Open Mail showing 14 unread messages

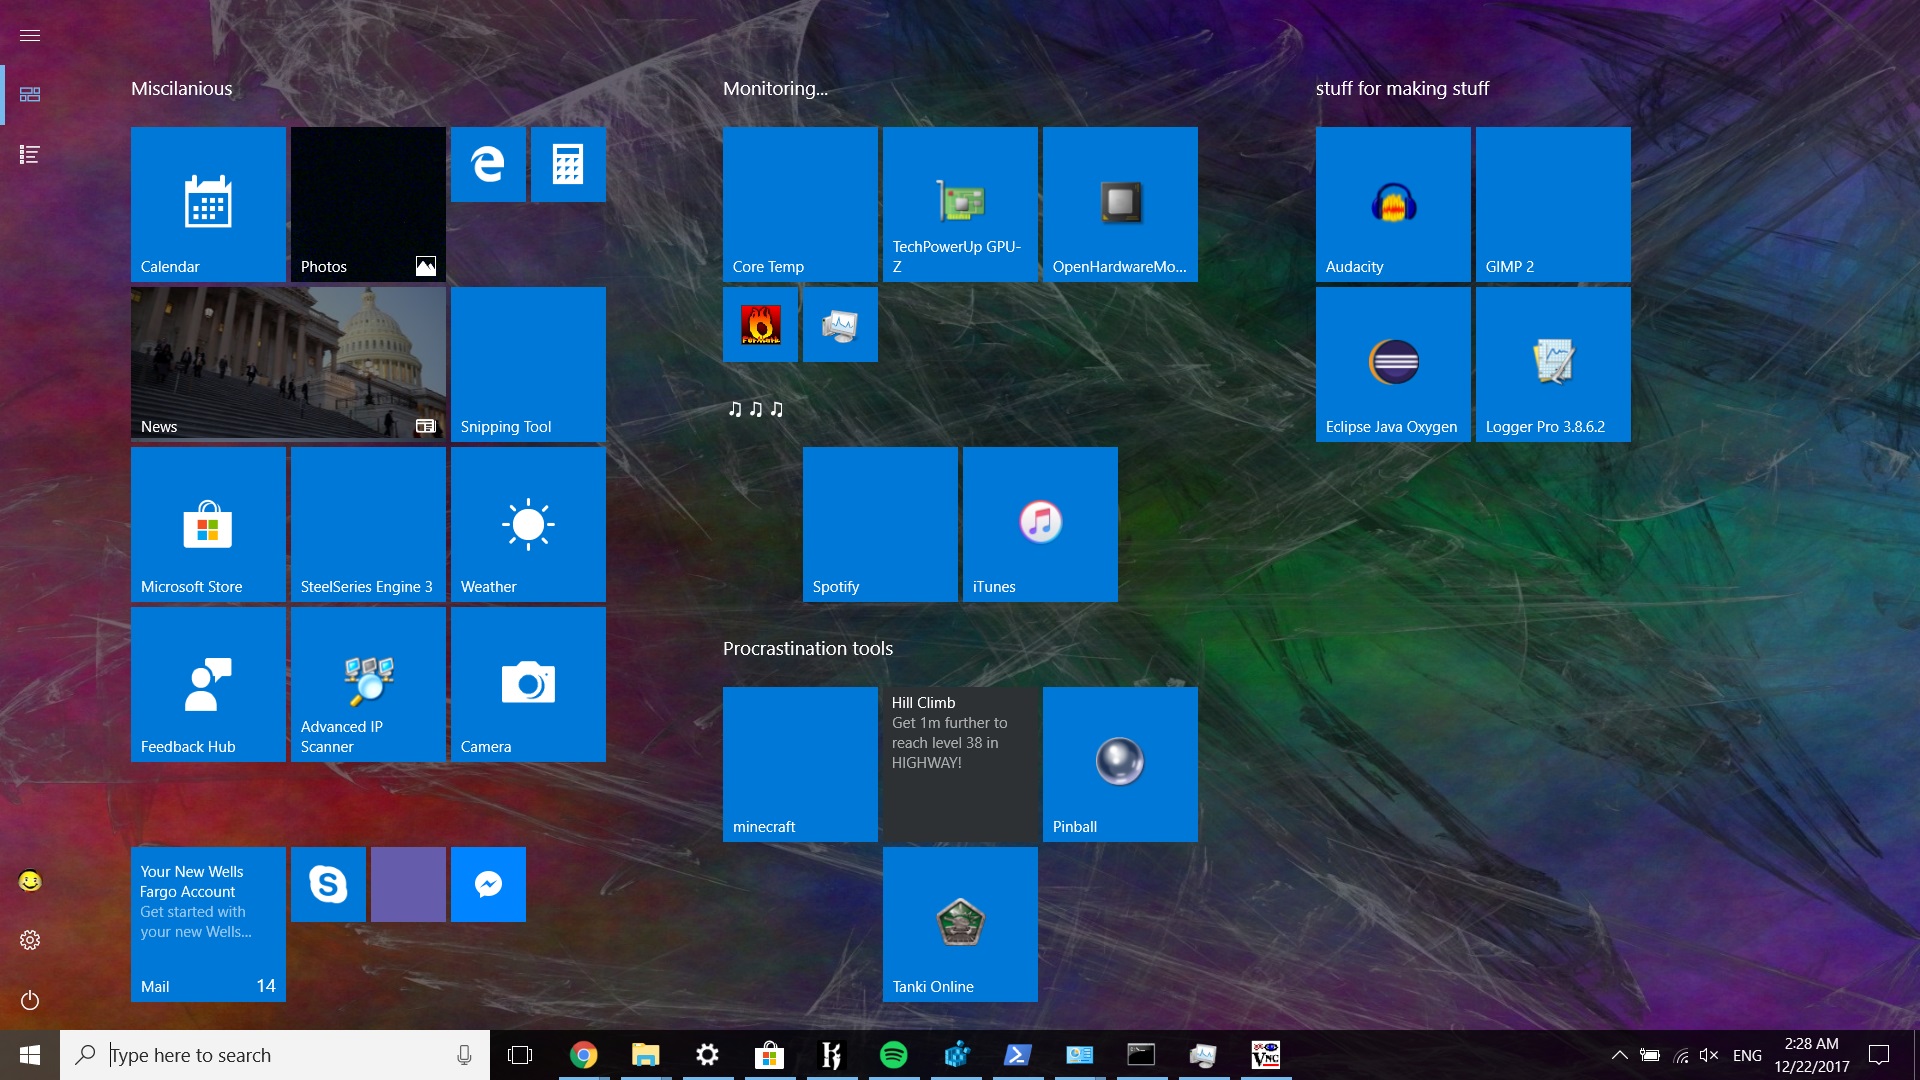pos(207,923)
